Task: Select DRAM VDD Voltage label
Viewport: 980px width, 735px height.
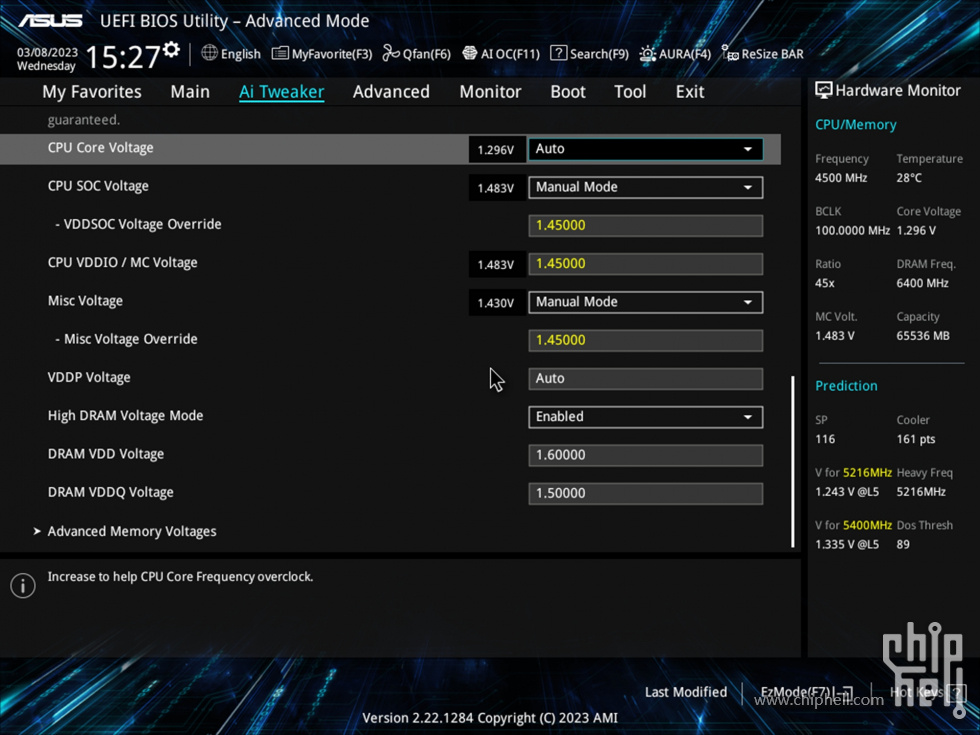Action: [106, 454]
